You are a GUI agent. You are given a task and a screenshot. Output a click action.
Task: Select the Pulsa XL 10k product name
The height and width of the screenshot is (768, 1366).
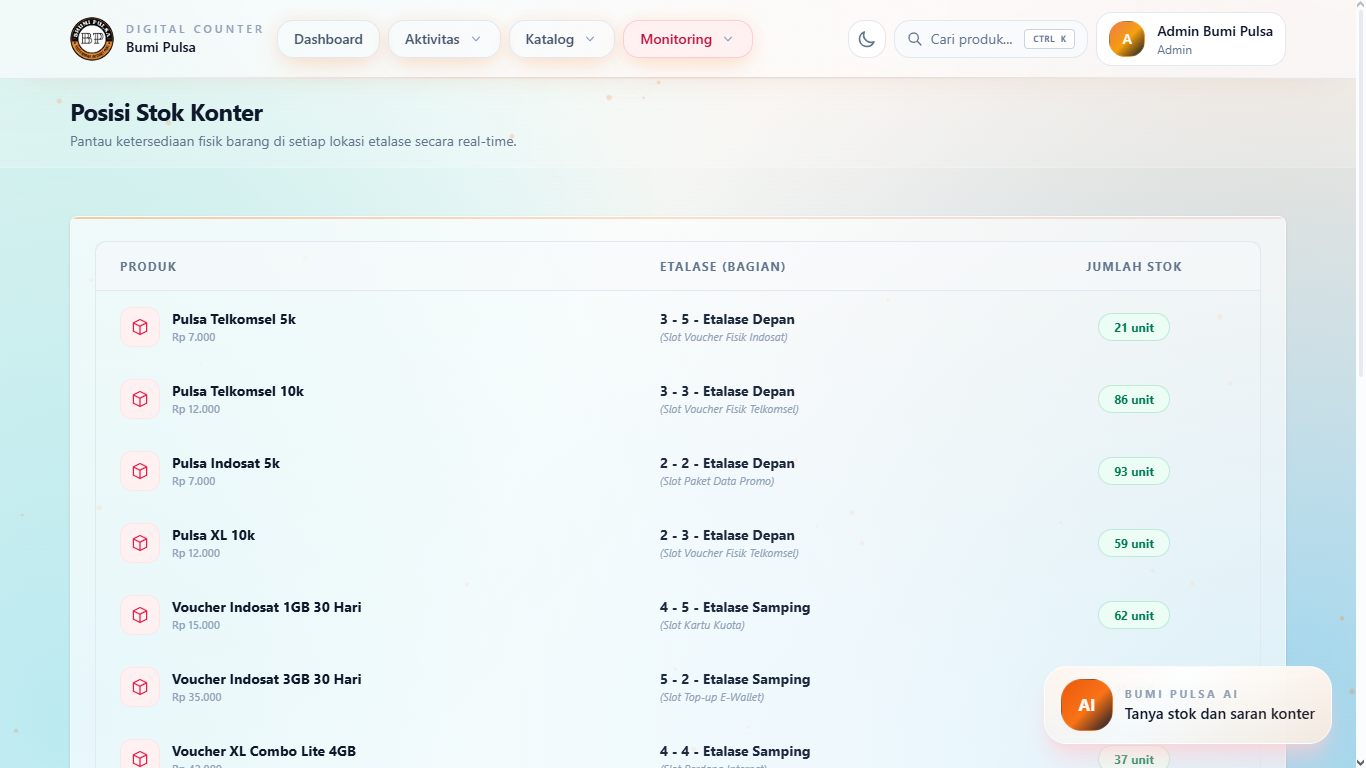(x=213, y=535)
